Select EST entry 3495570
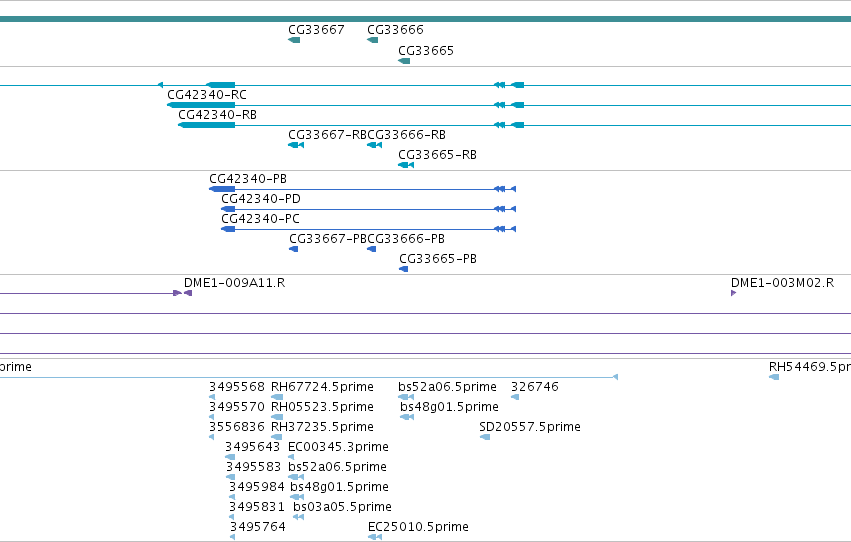The image size is (851, 542). [237, 407]
